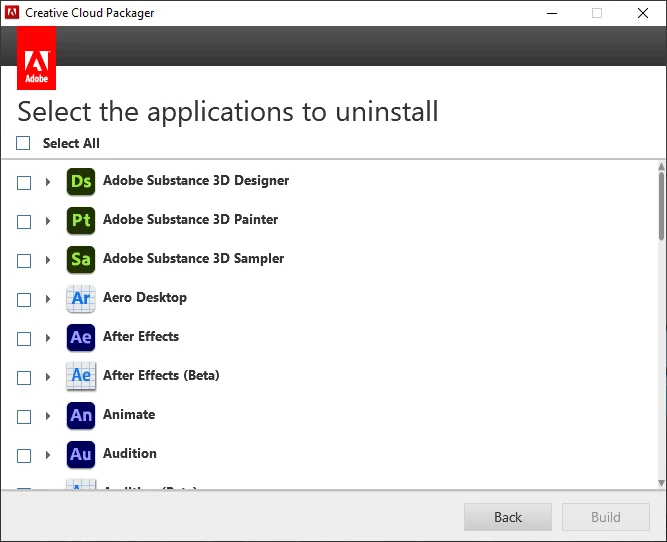
Task: Click the Back button
Action: 508,517
